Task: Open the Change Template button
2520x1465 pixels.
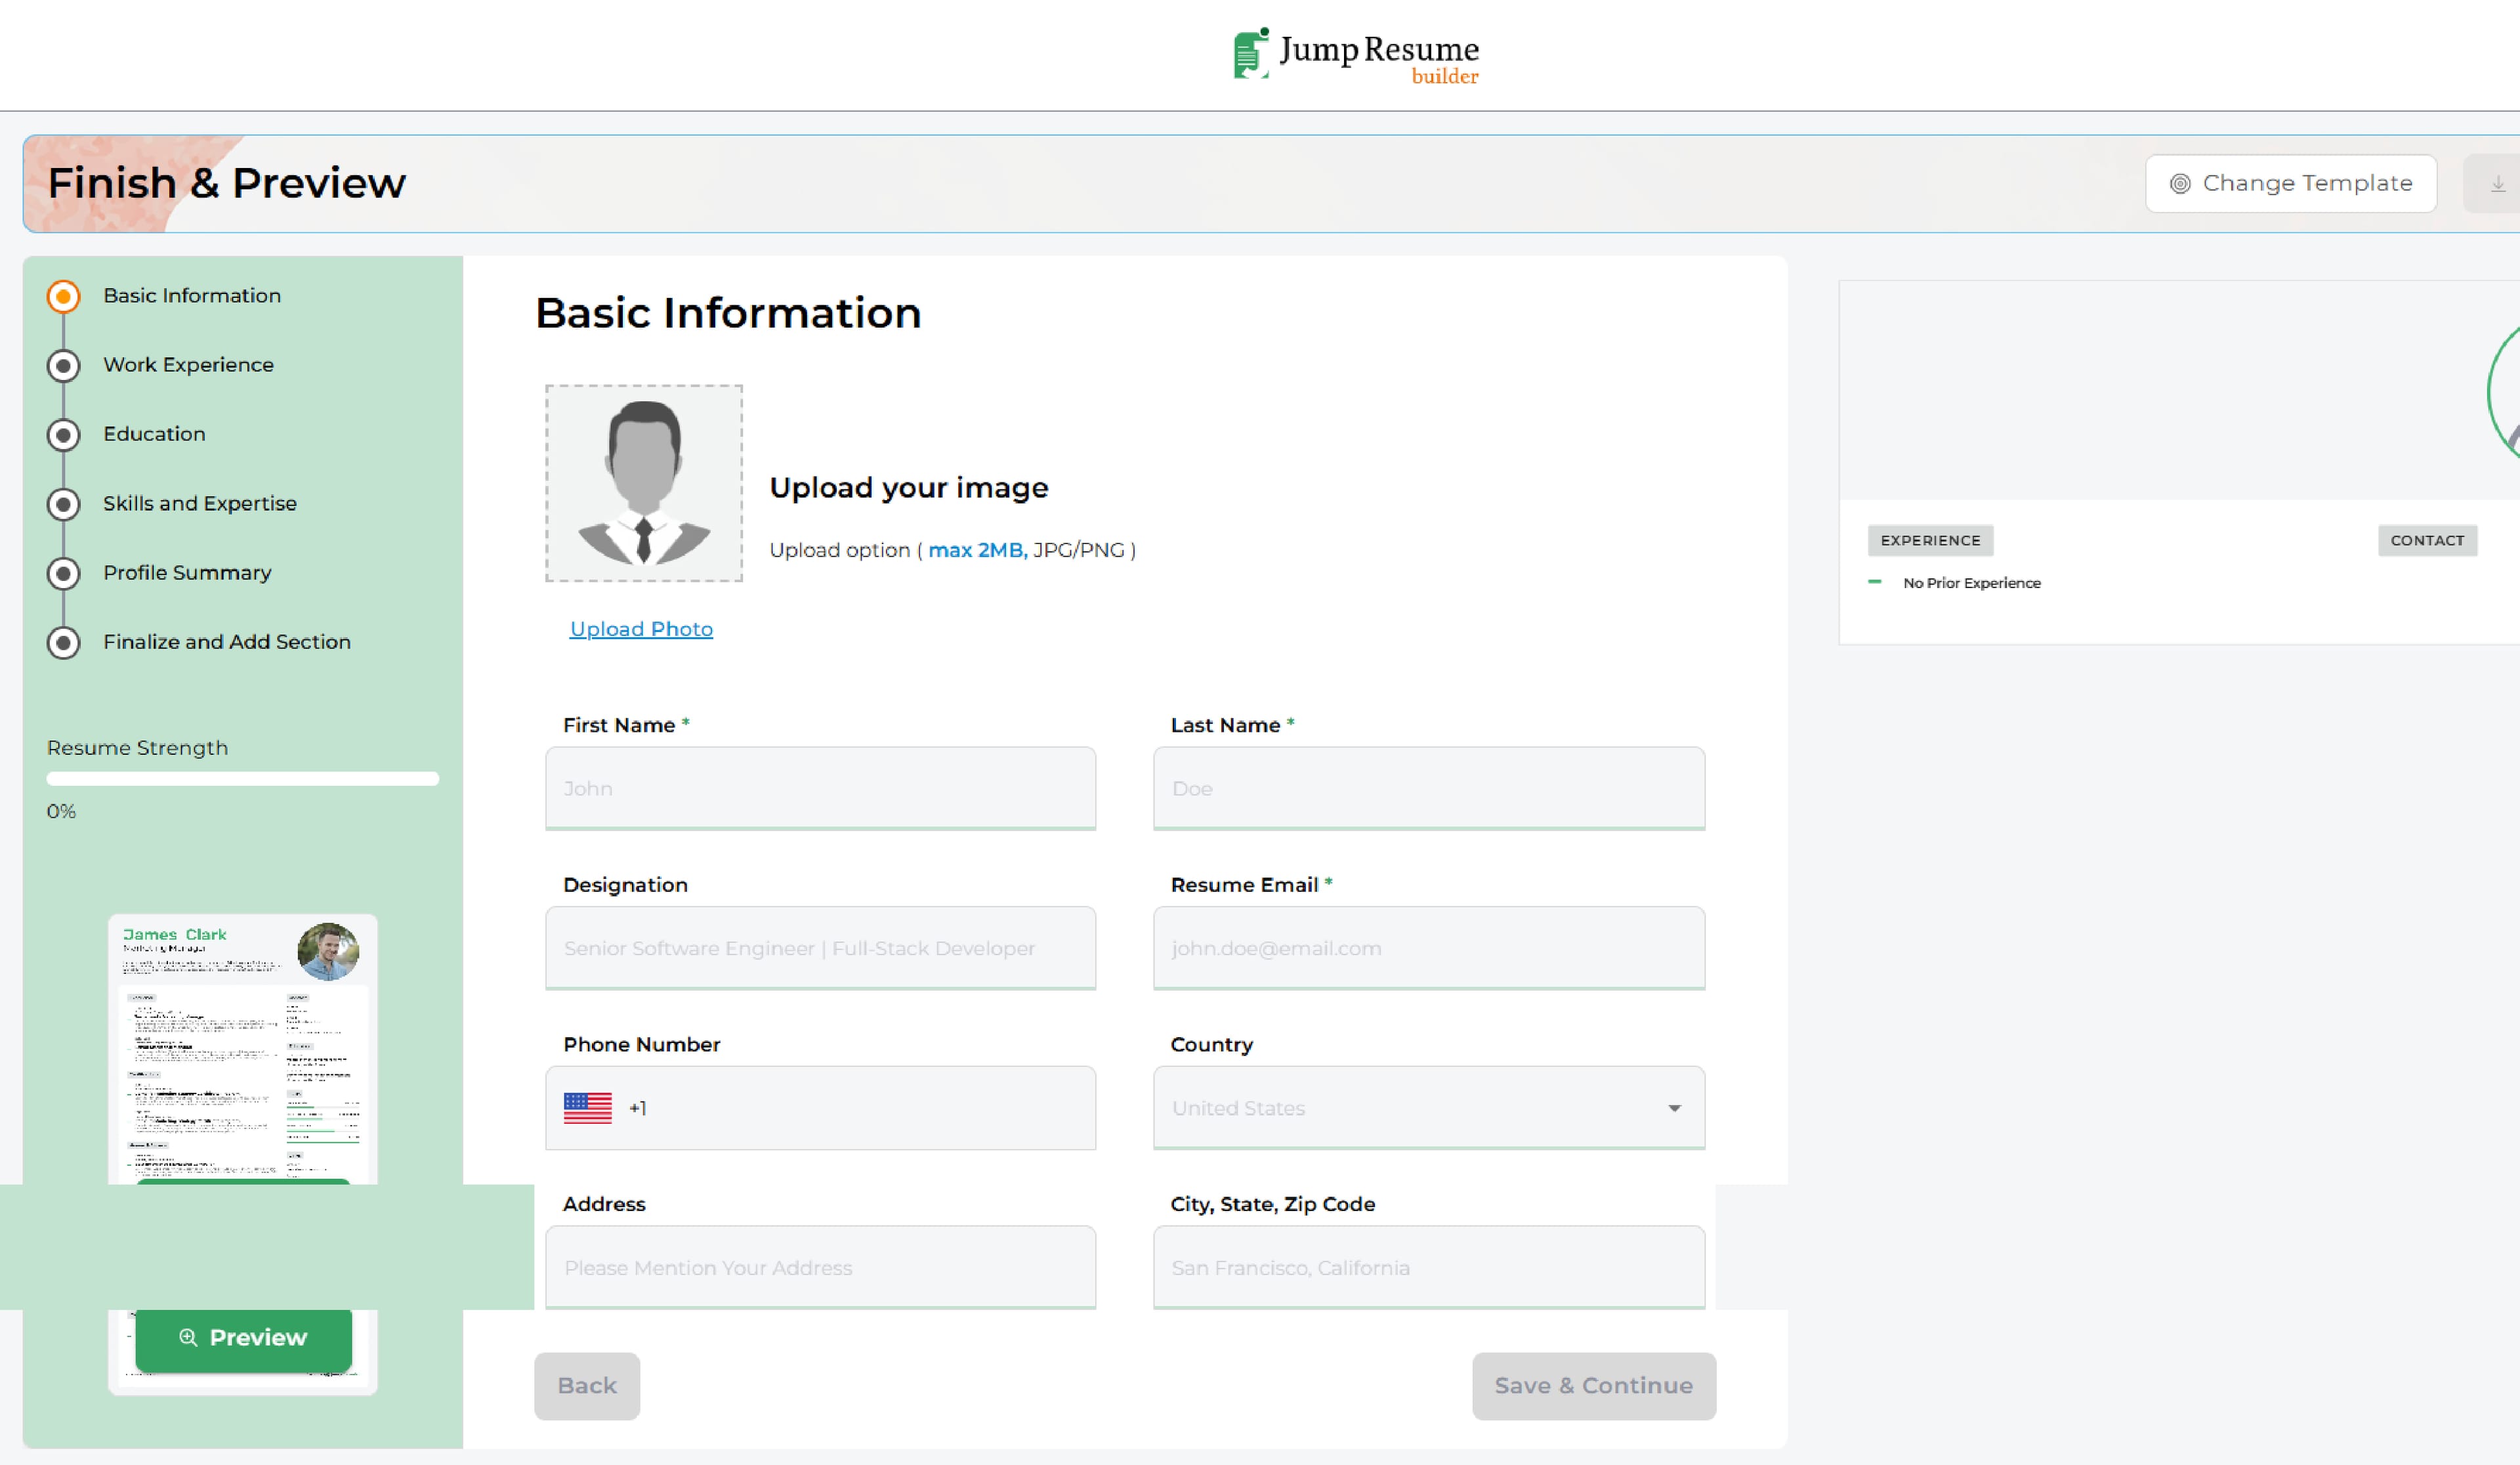Action: pyautogui.click(x=2290, y=184)
